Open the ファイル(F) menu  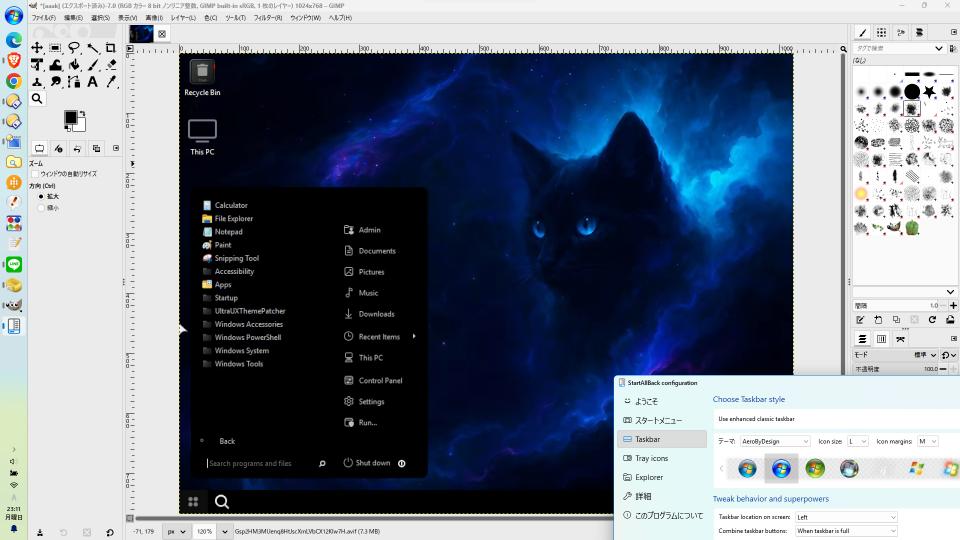pyautogui.click(x=43, y=18)
